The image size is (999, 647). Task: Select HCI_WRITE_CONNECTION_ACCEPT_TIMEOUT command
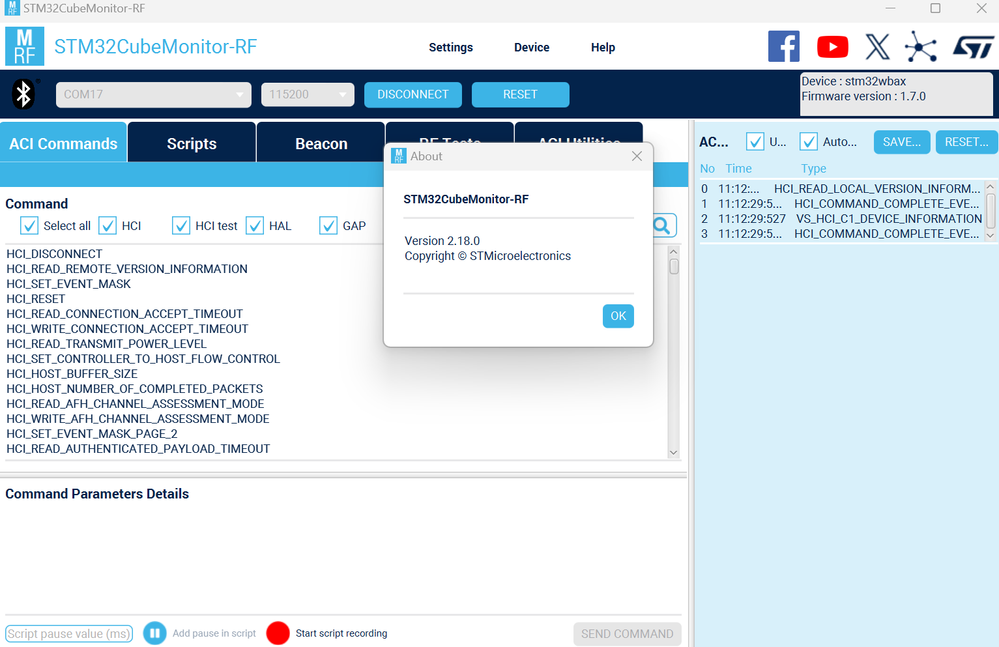pos(127,329)
